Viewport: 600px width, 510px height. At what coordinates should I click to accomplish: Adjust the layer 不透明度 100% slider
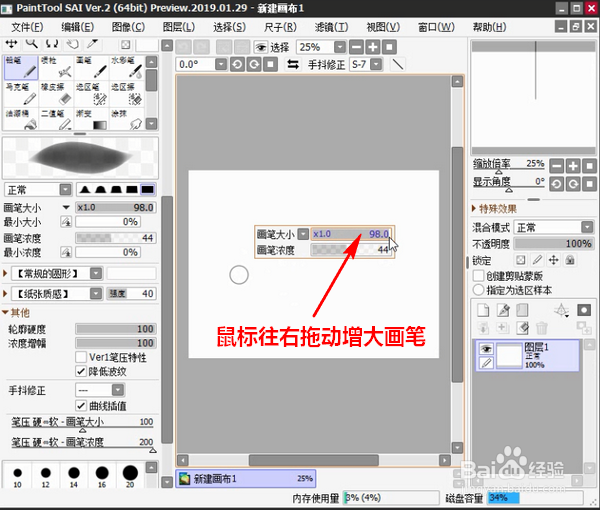click(x=554, y=243)
